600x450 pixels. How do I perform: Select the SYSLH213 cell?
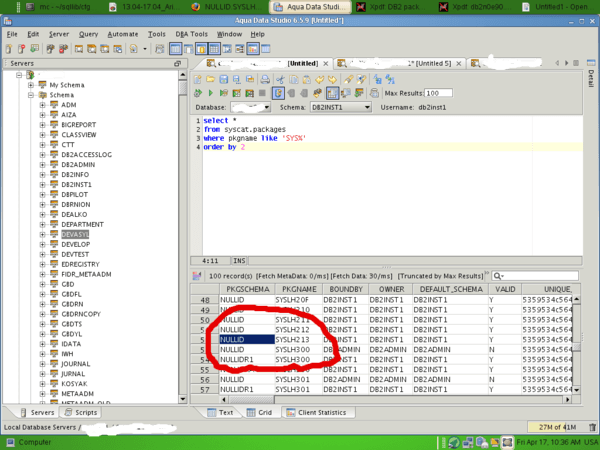(298, 339)
